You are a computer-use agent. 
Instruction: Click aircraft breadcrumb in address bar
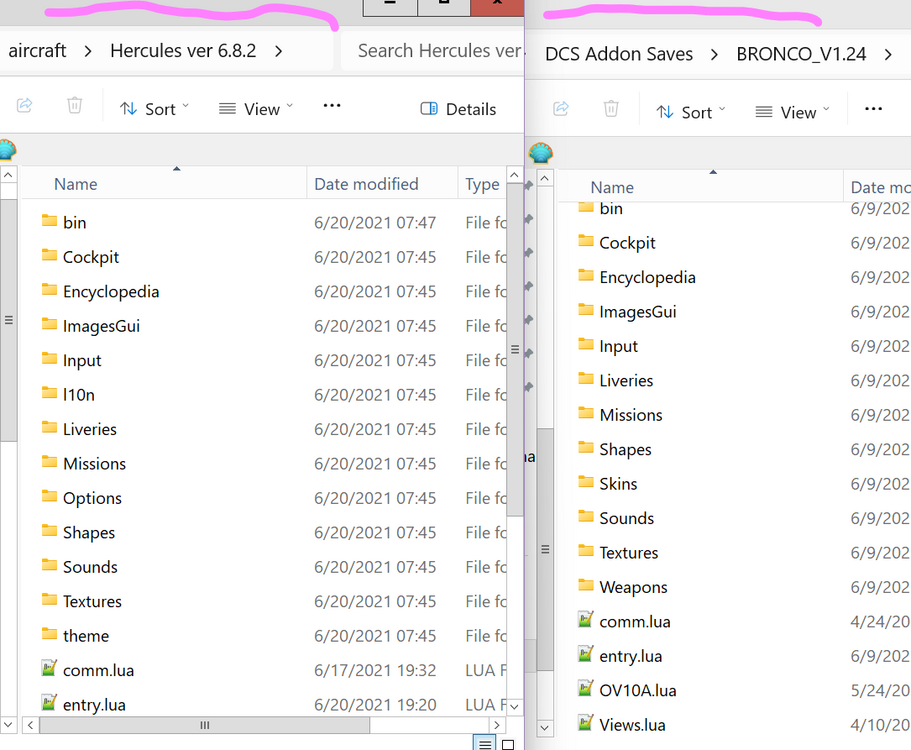coord(37,51)
